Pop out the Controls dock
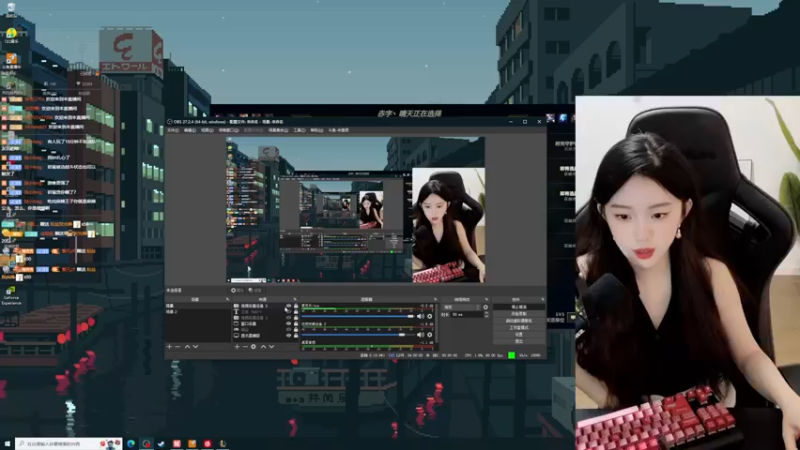 [x=542, y=299]
